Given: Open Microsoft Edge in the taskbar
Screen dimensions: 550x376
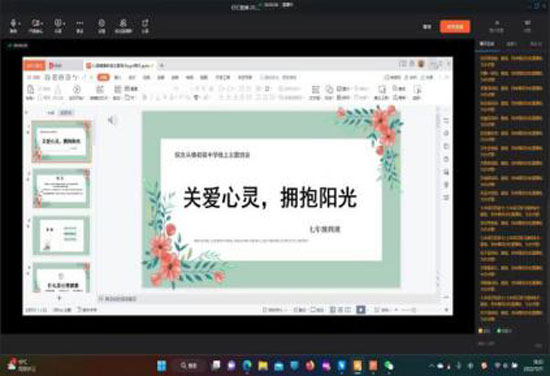Looking at the screenshot, I should pos(247,365).
